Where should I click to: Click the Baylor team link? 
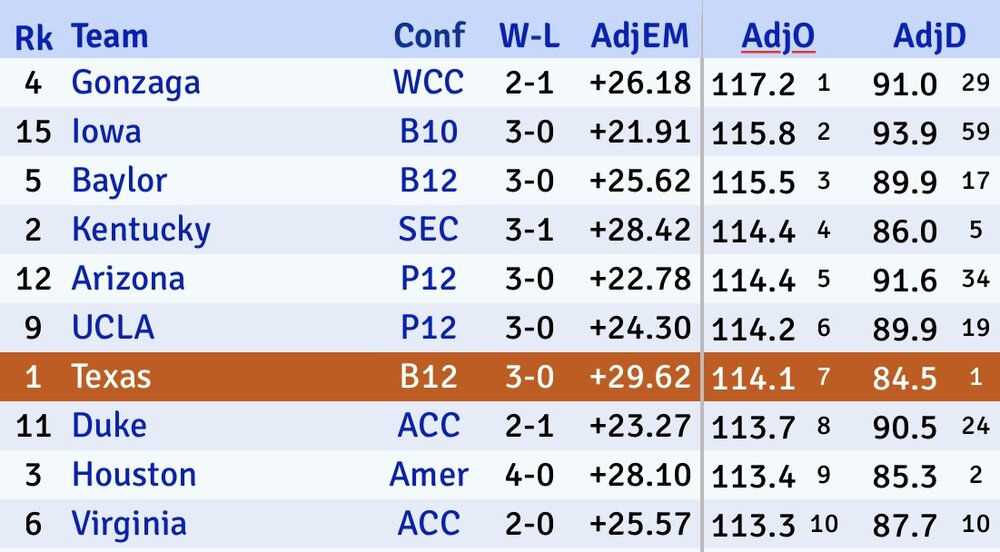[x=119, y=181]
